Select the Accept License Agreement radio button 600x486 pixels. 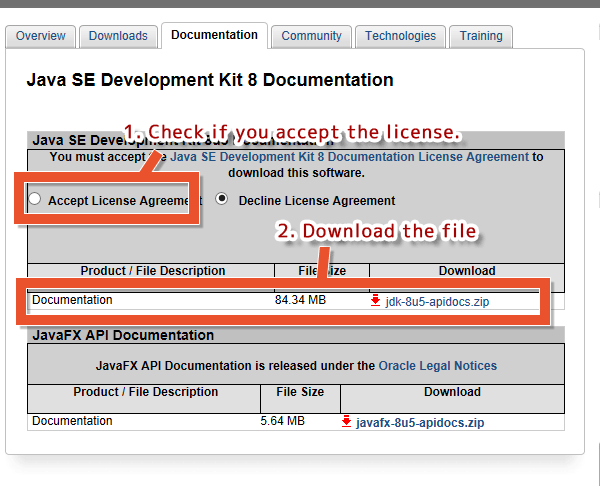point(34,199)
